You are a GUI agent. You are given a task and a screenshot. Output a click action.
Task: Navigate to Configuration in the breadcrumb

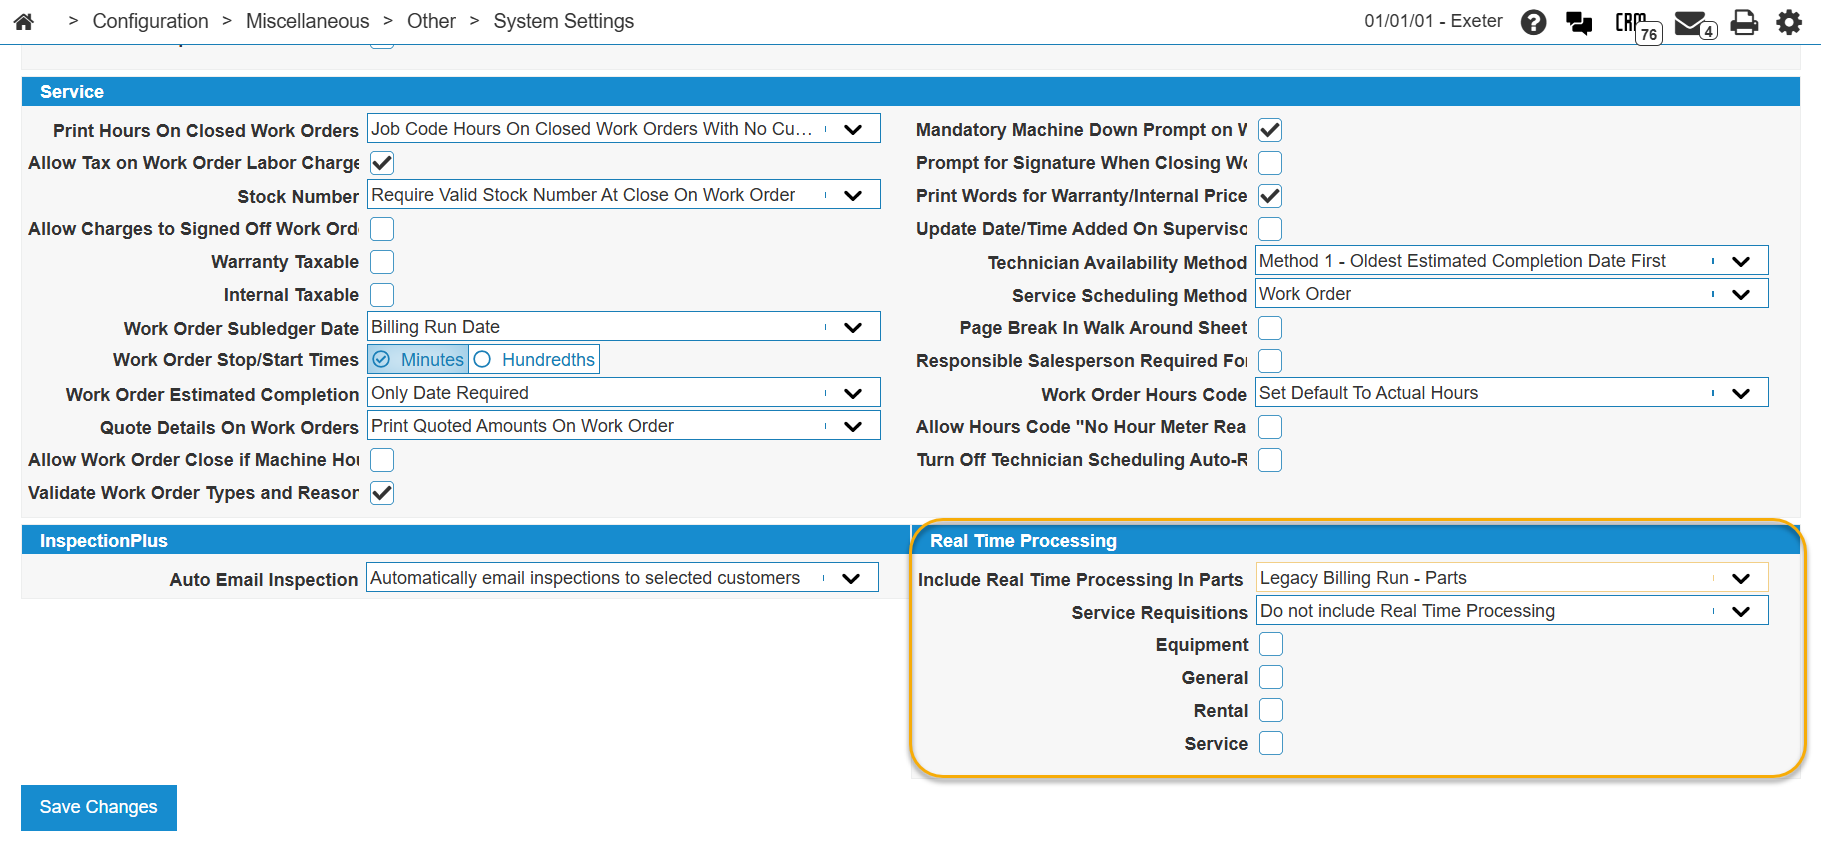click(x=150, y=21)
